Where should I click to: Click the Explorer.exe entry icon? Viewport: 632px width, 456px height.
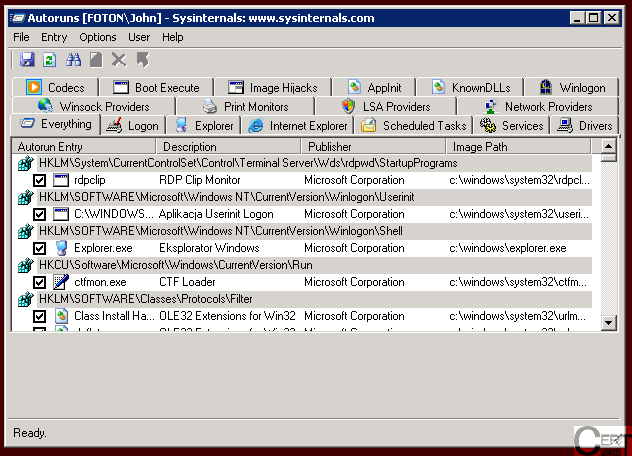click(x=61, y=248)
